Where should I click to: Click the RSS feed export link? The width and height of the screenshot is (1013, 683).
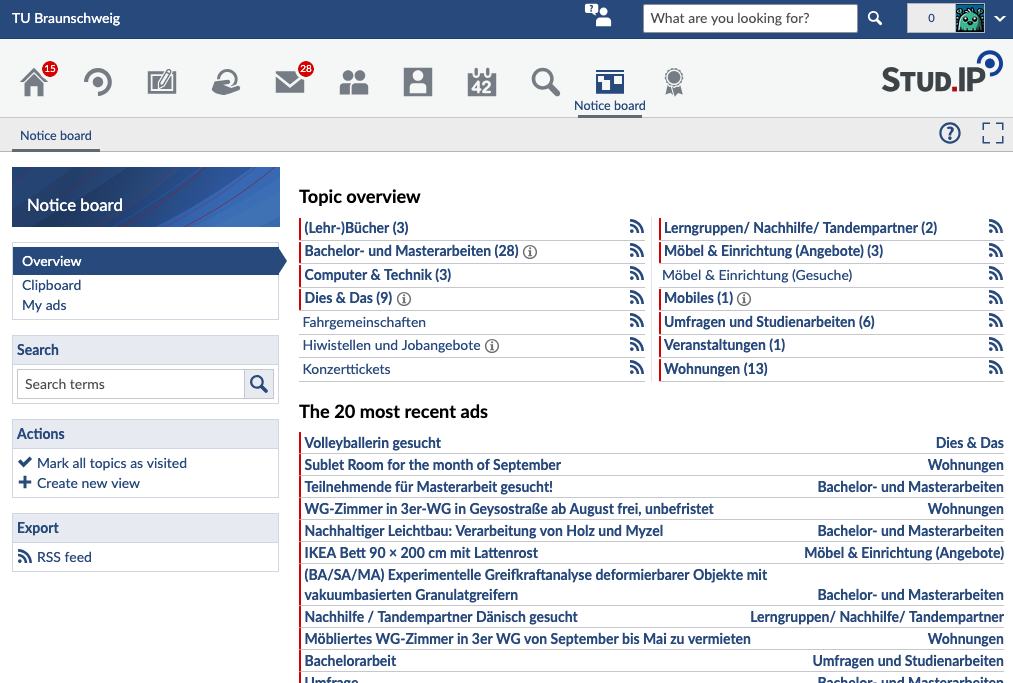coord(55,557)
